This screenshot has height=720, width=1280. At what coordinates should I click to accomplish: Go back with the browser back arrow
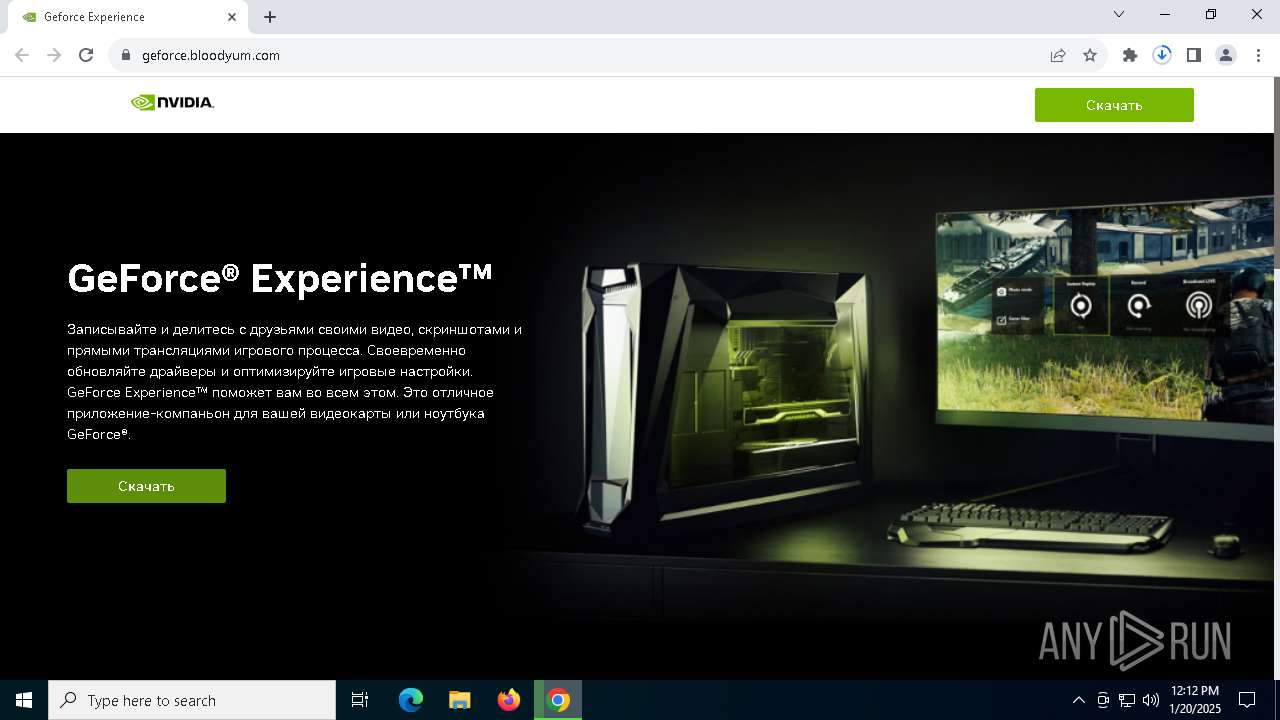[22, 56]
